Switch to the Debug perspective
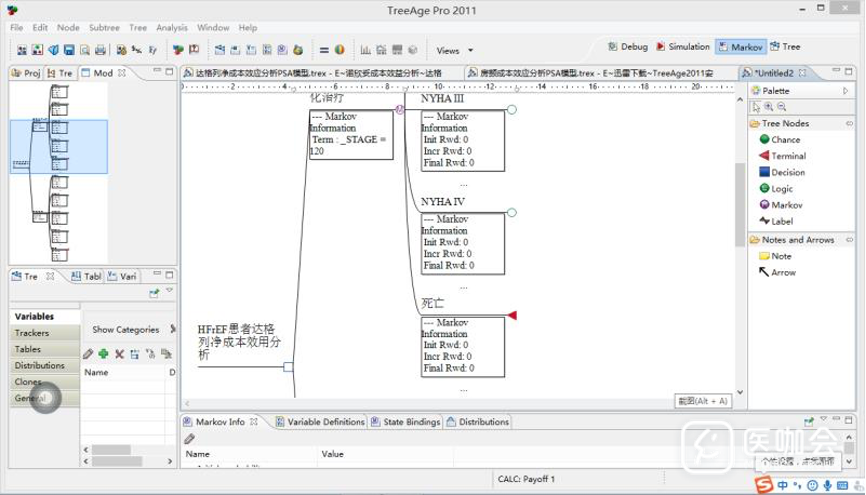The width and height of the screenshot is (866, 495). 627,47
